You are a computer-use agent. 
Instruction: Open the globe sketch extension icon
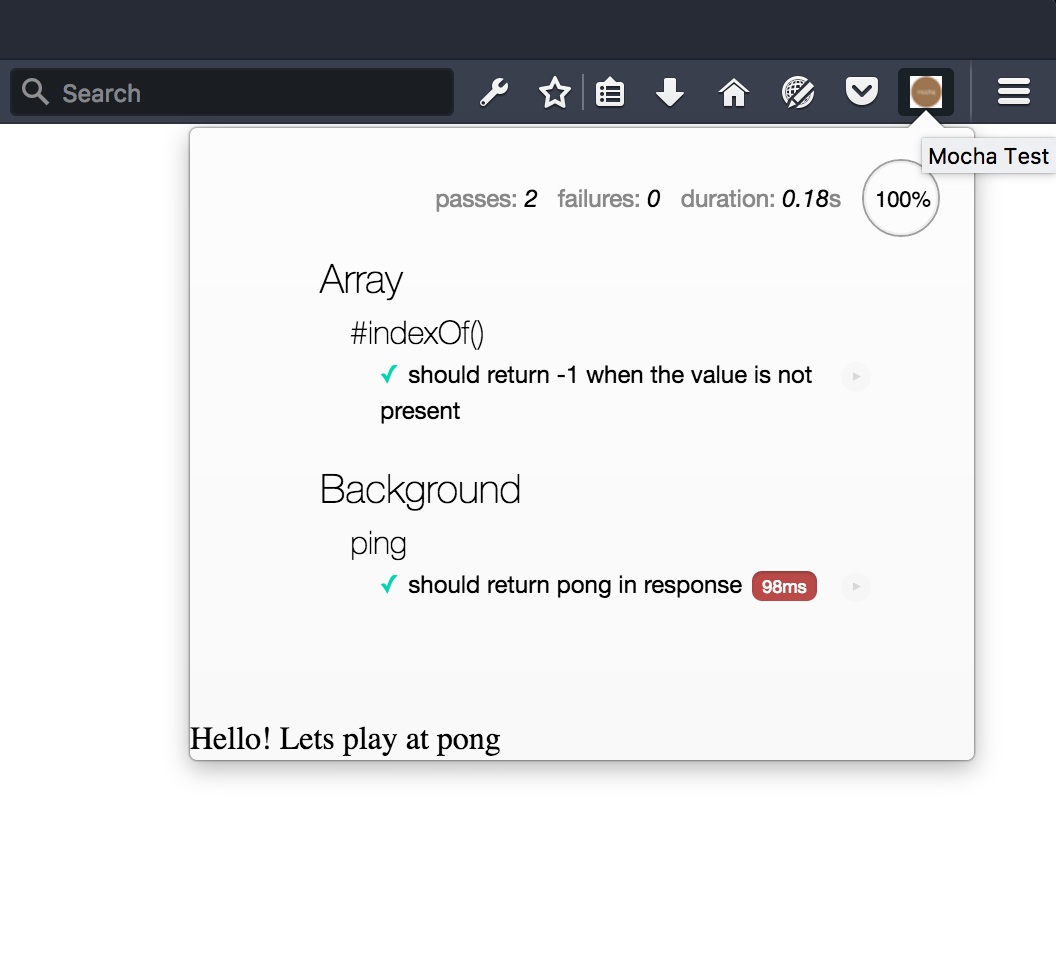click(x=798, y=92)
